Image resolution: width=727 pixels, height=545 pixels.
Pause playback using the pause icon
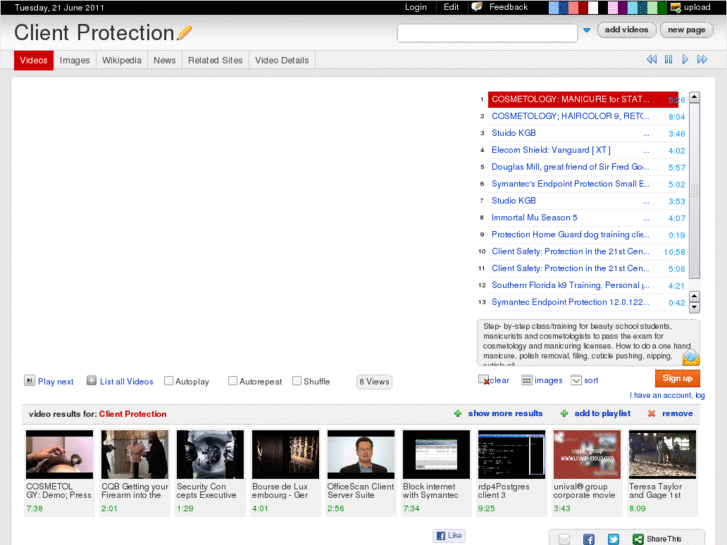(x=668, y=59)
